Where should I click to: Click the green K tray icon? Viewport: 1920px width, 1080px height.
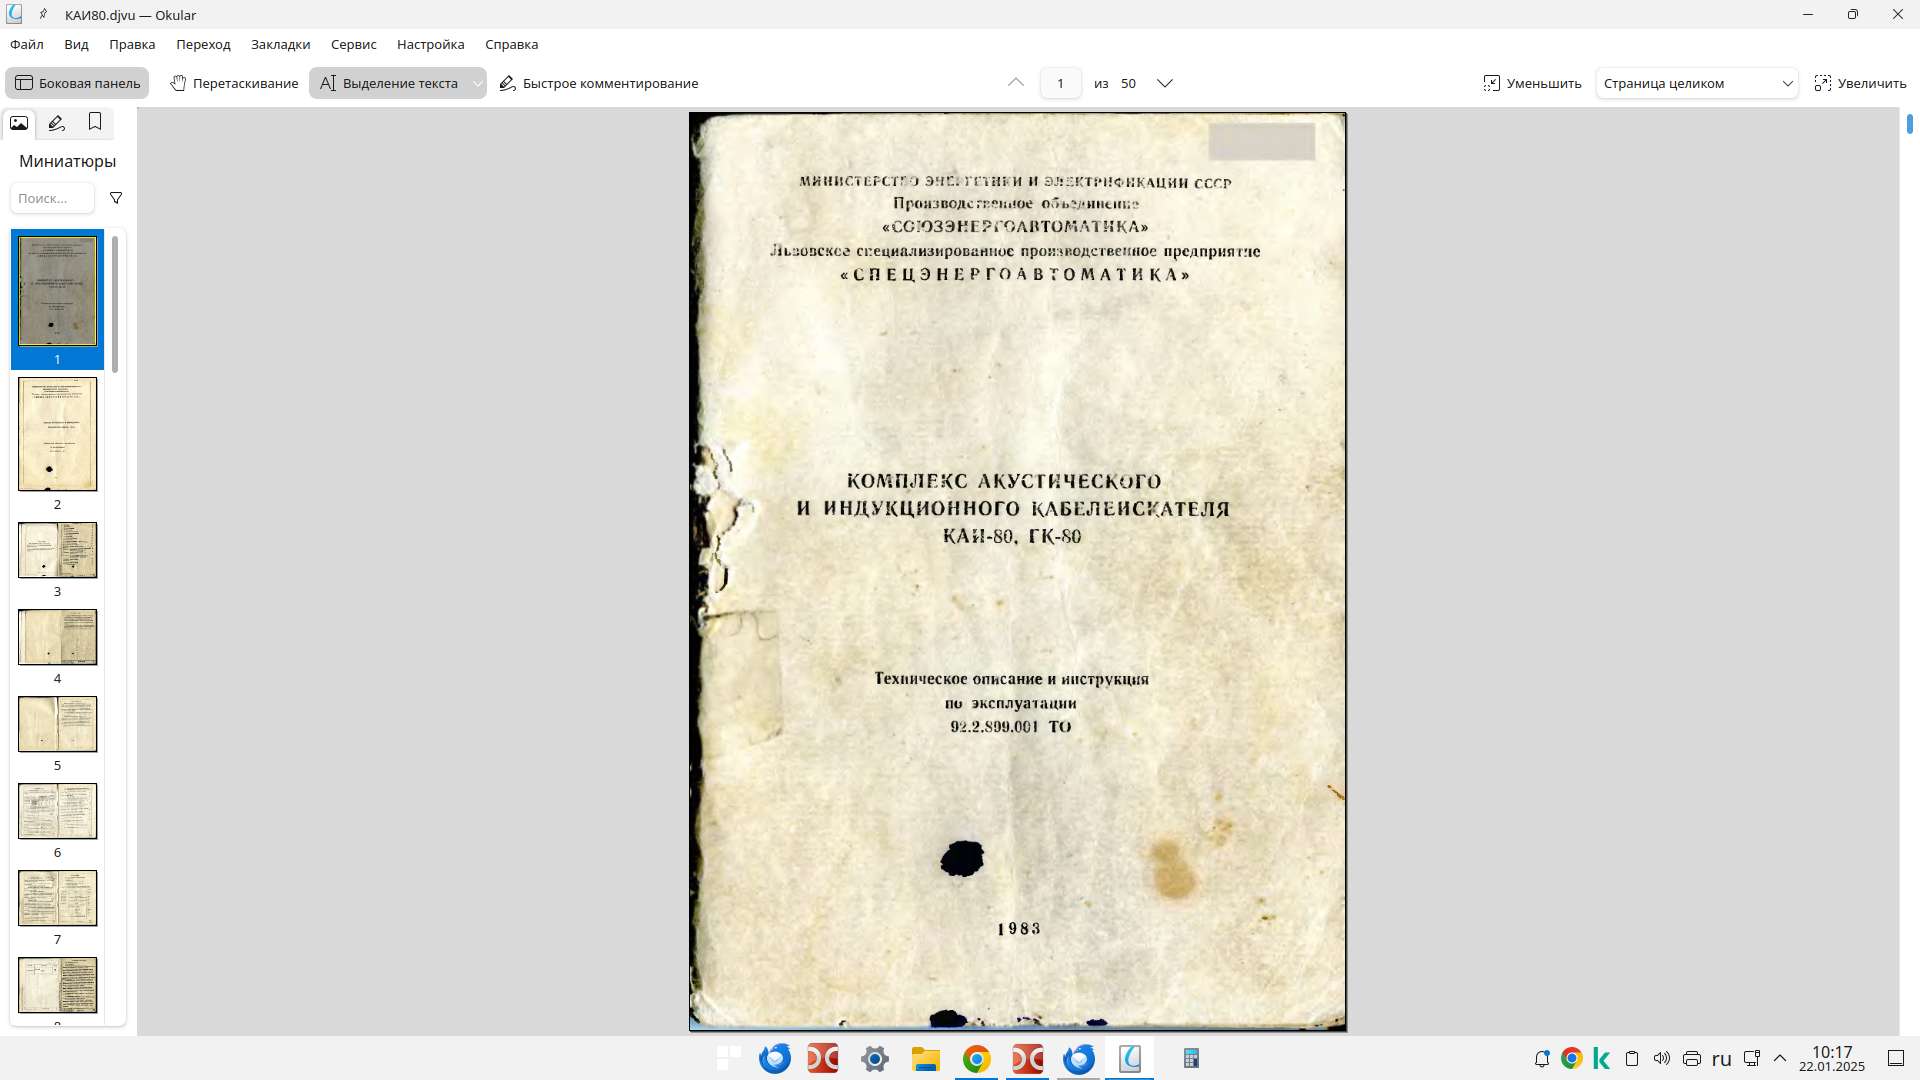tap(1602, 1058)
